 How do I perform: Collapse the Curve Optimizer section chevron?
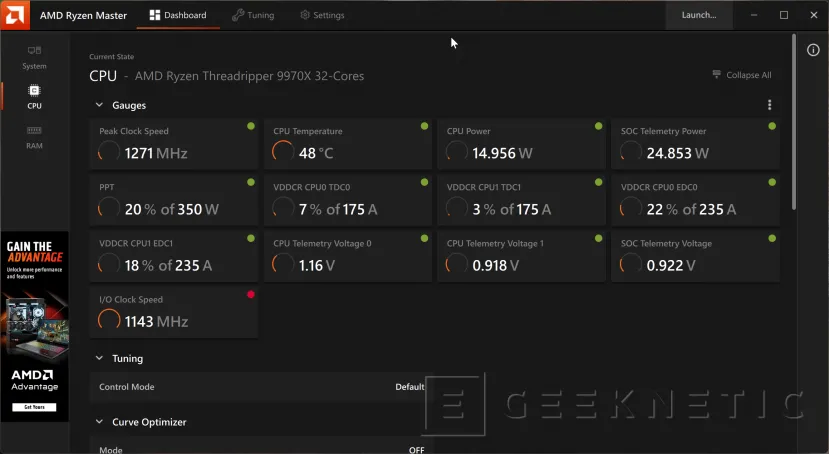click(99, 421)
